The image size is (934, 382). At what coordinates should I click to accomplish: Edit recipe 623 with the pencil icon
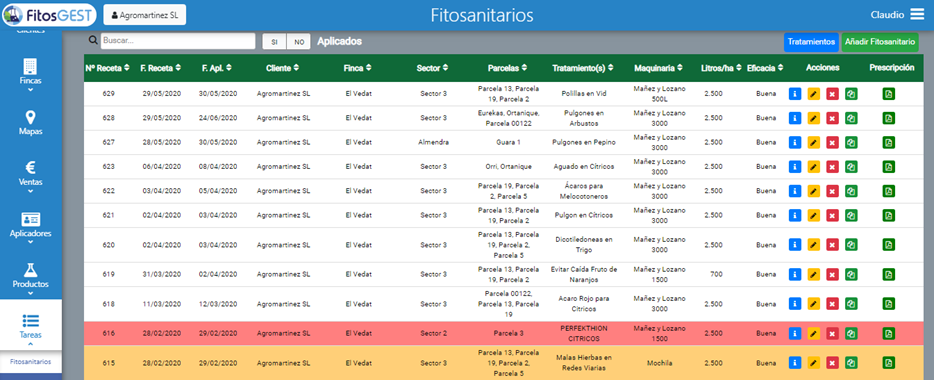pos(814,167)
